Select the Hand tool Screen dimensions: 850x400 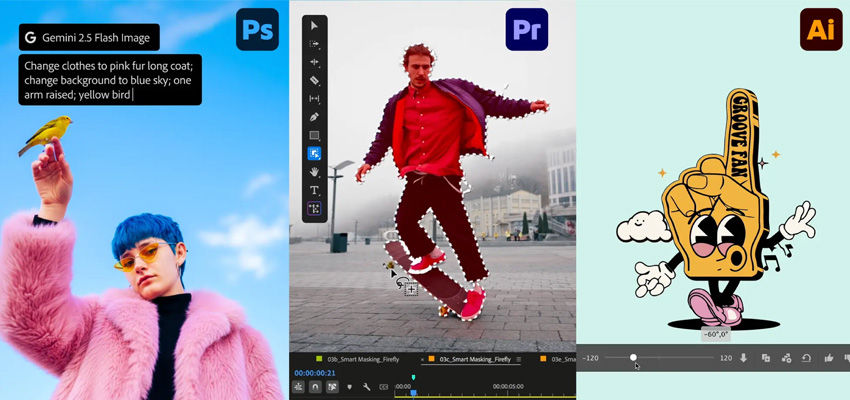[314, 172]
